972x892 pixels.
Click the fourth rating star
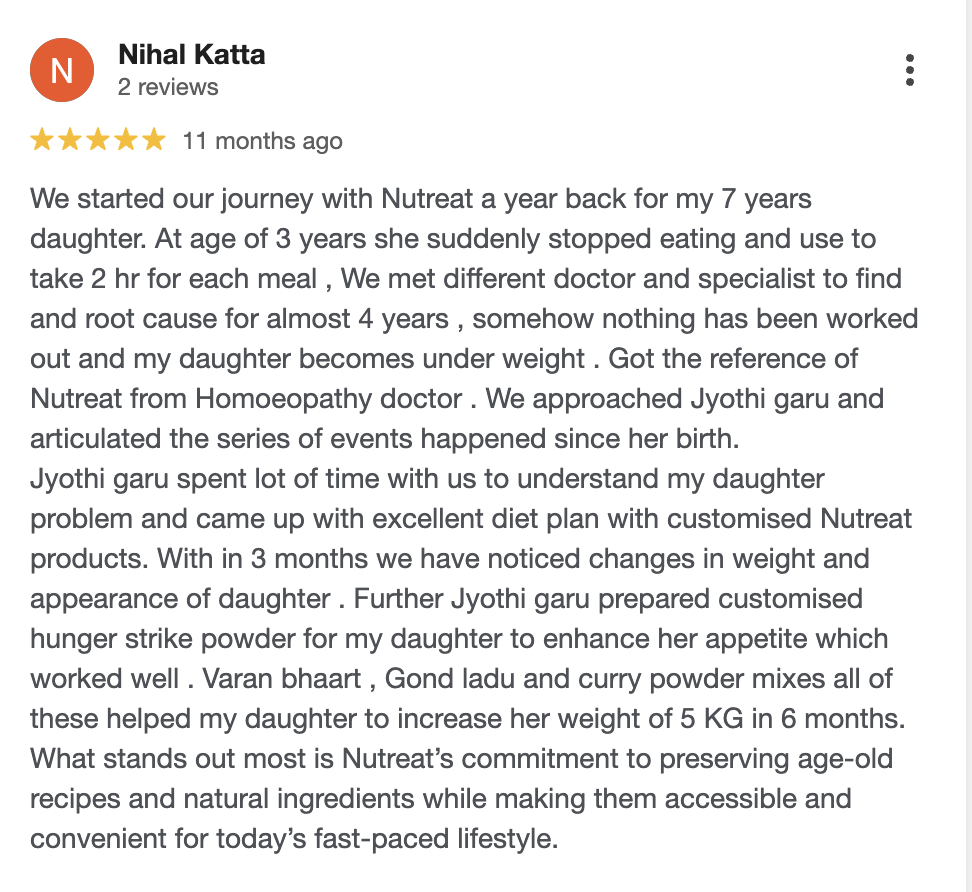[126, 140]
